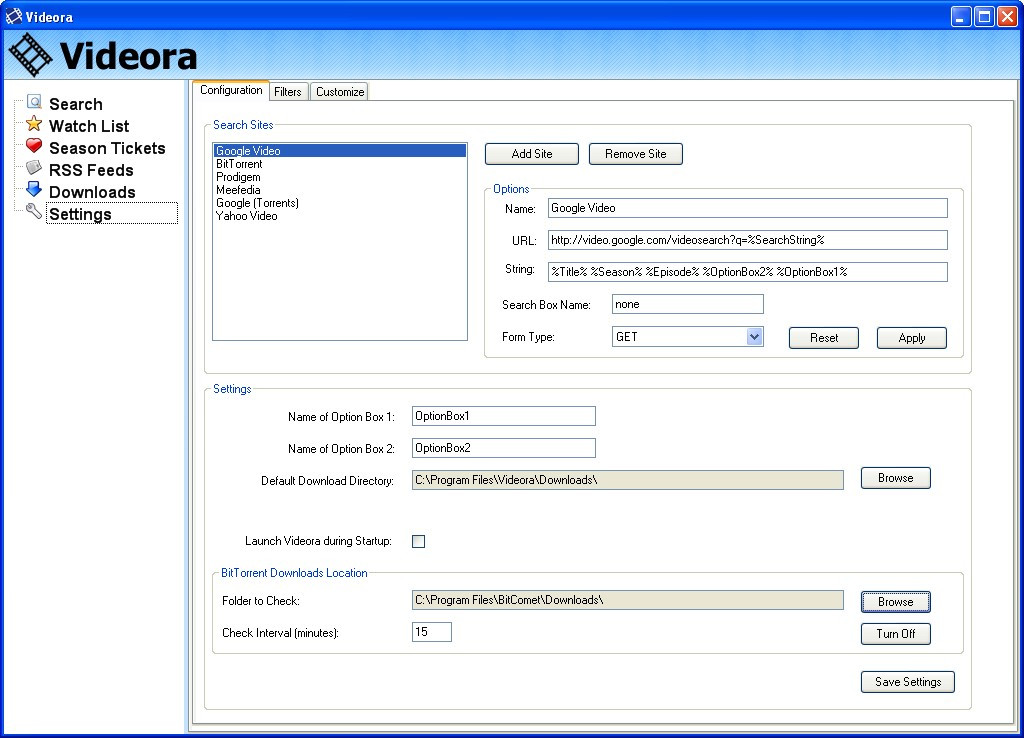Viewport: 1024px width, 738px height.
Task: Click the Save Settings button
Action: (x=908, y=682)
